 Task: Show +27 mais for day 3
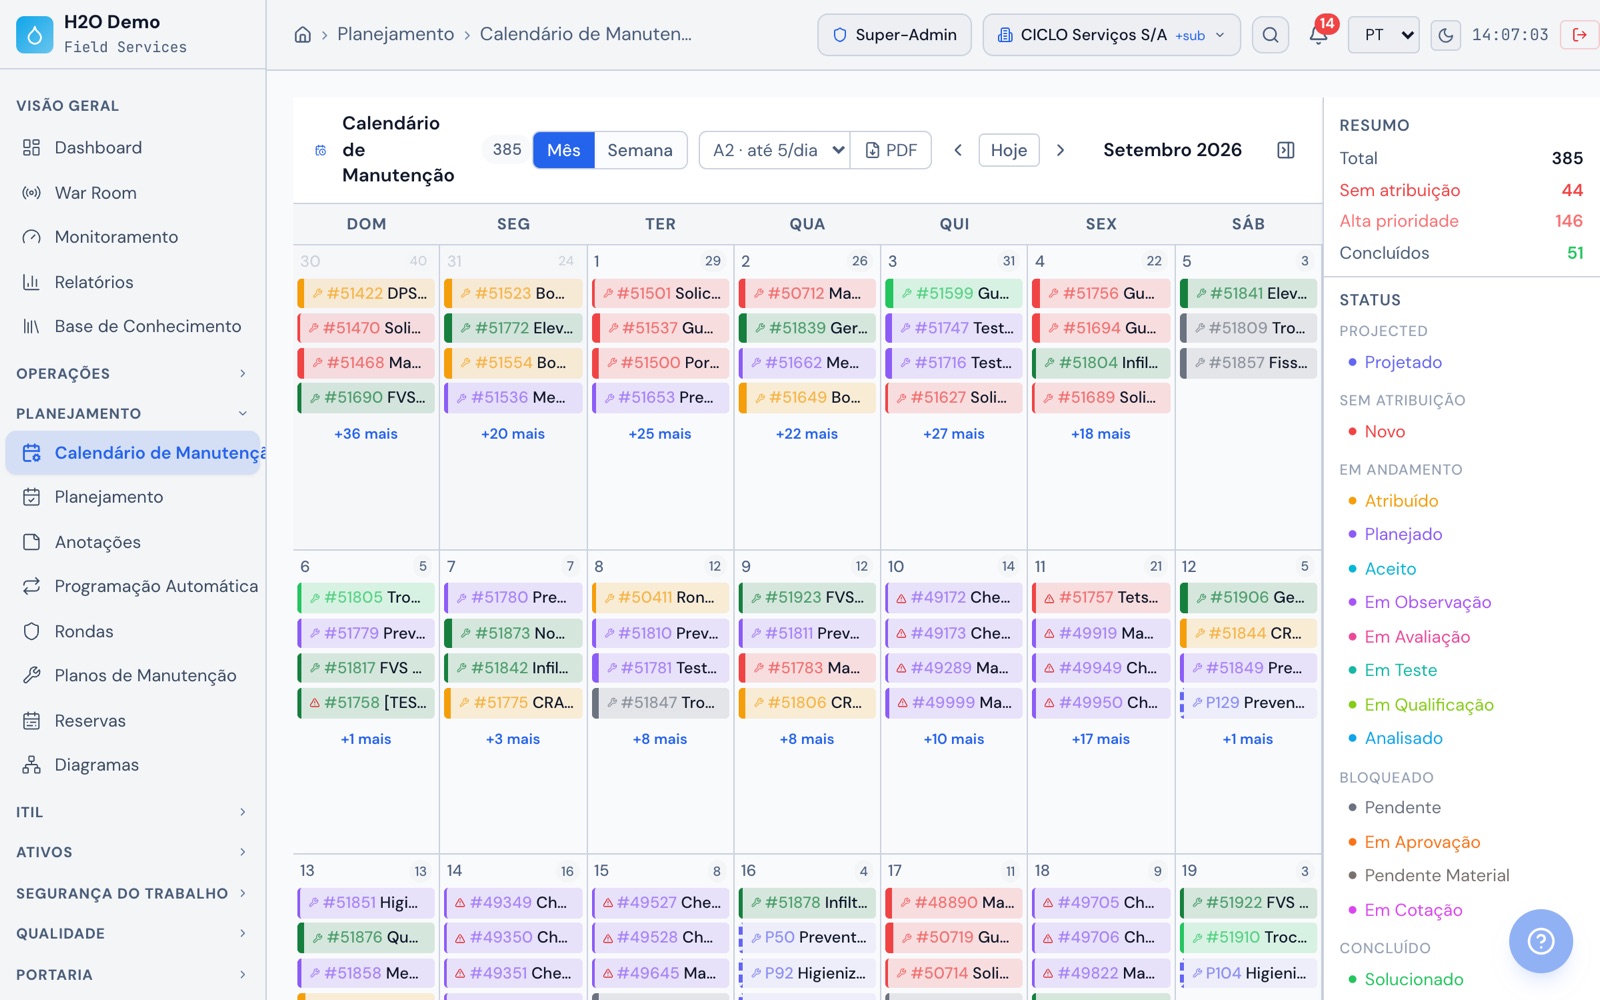(x=954, y=434)
